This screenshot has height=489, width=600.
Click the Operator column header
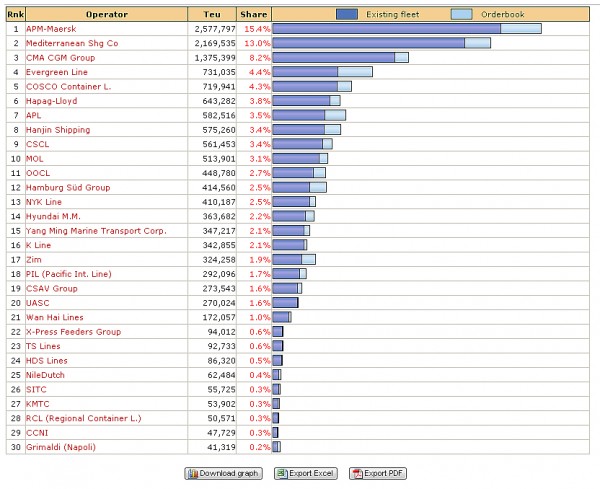tap(106, 14)
